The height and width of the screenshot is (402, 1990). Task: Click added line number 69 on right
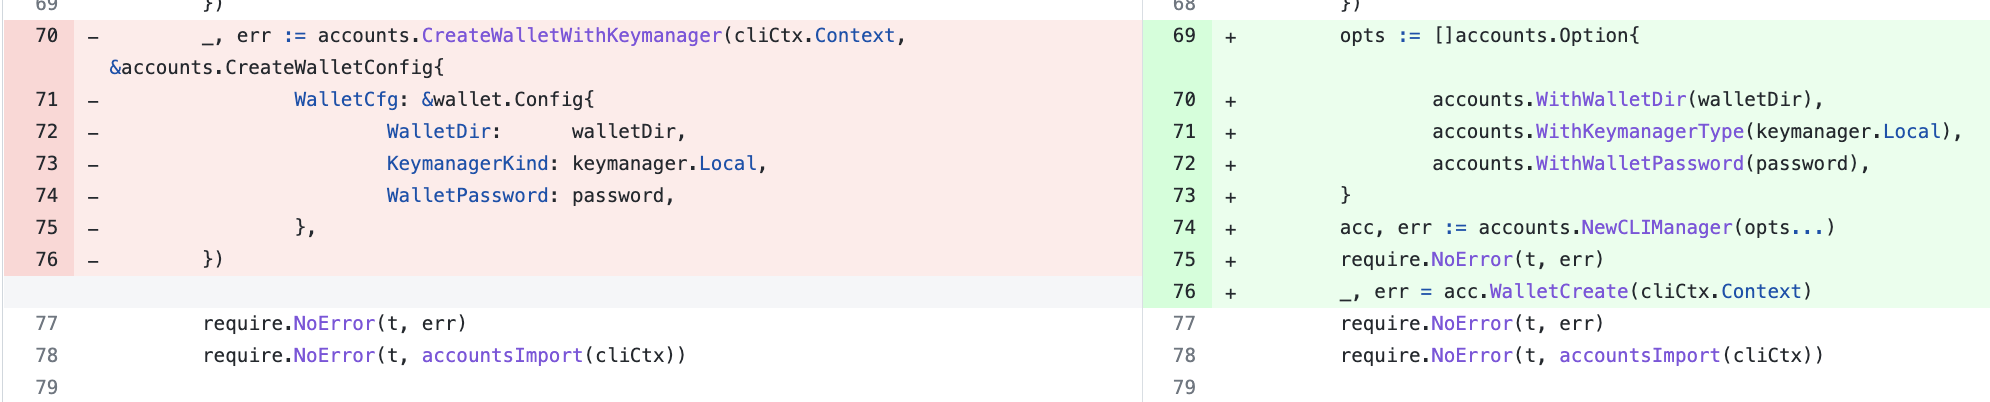[1184, 36]
